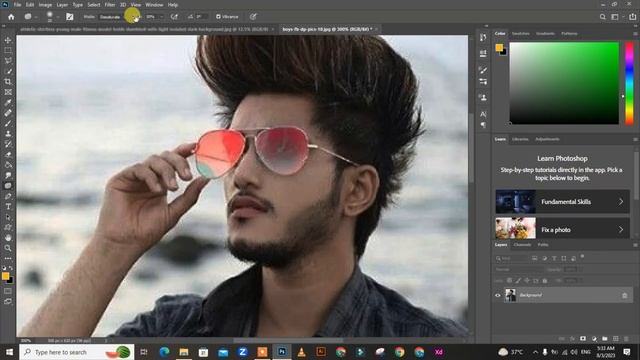Open the collapsed Clone Source panel icon
640x360 pixels.
(x=483, y=98)
